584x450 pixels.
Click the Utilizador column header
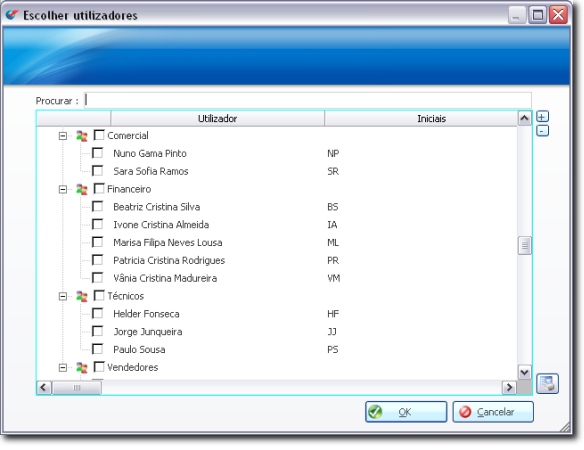pyautogui.click(x=218, y=118)
